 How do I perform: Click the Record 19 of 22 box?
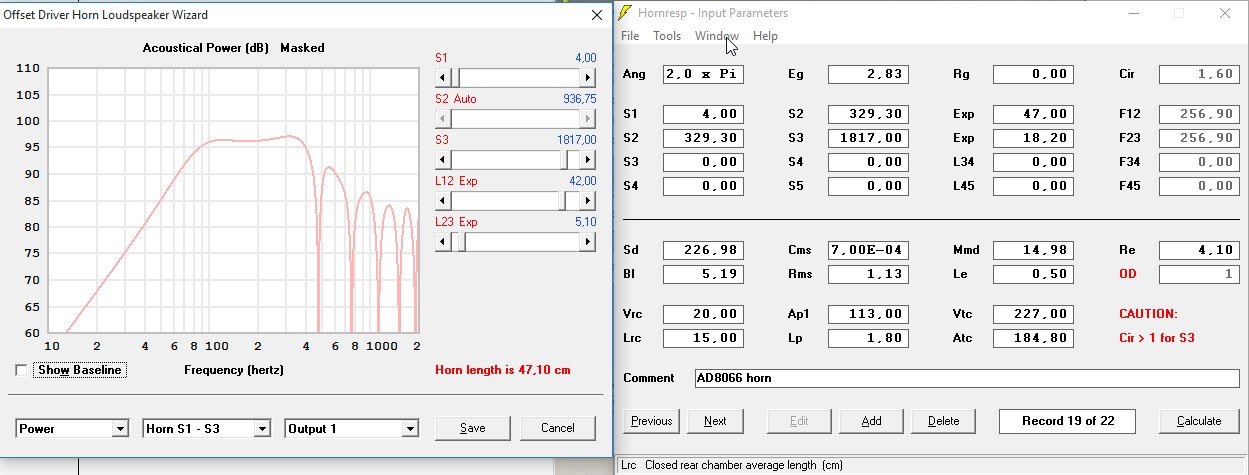pos(1067,421)
